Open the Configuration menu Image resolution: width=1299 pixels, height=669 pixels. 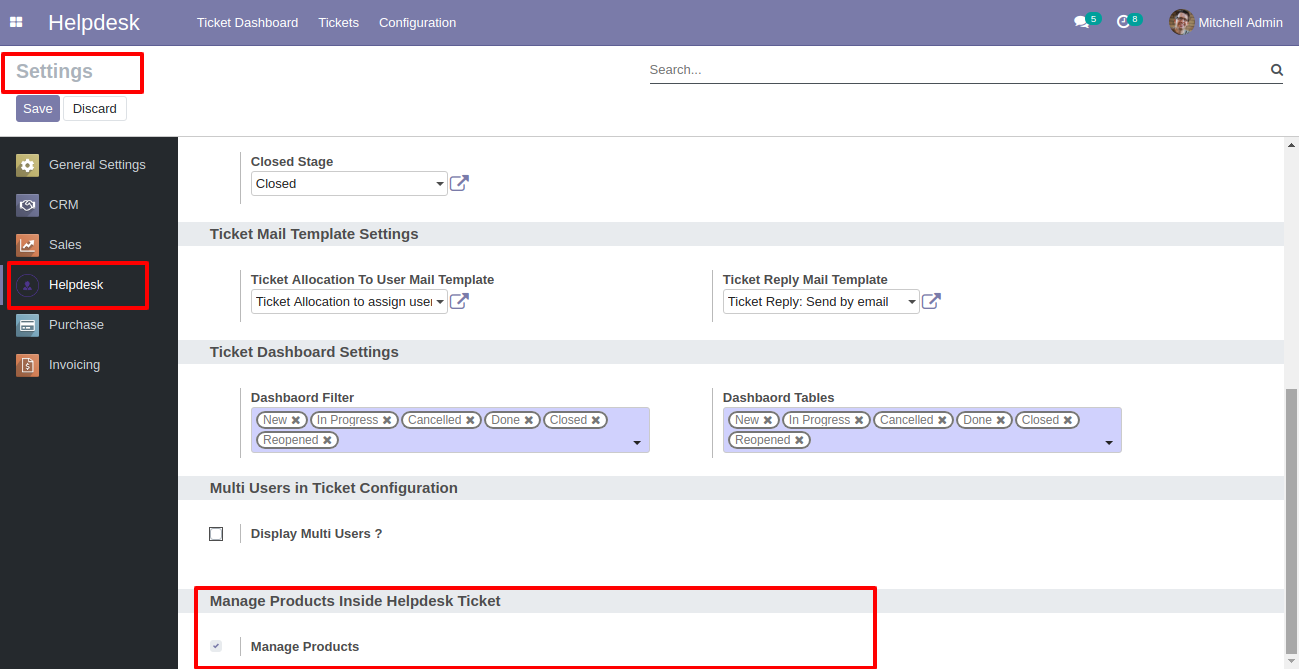pos(417,22)
